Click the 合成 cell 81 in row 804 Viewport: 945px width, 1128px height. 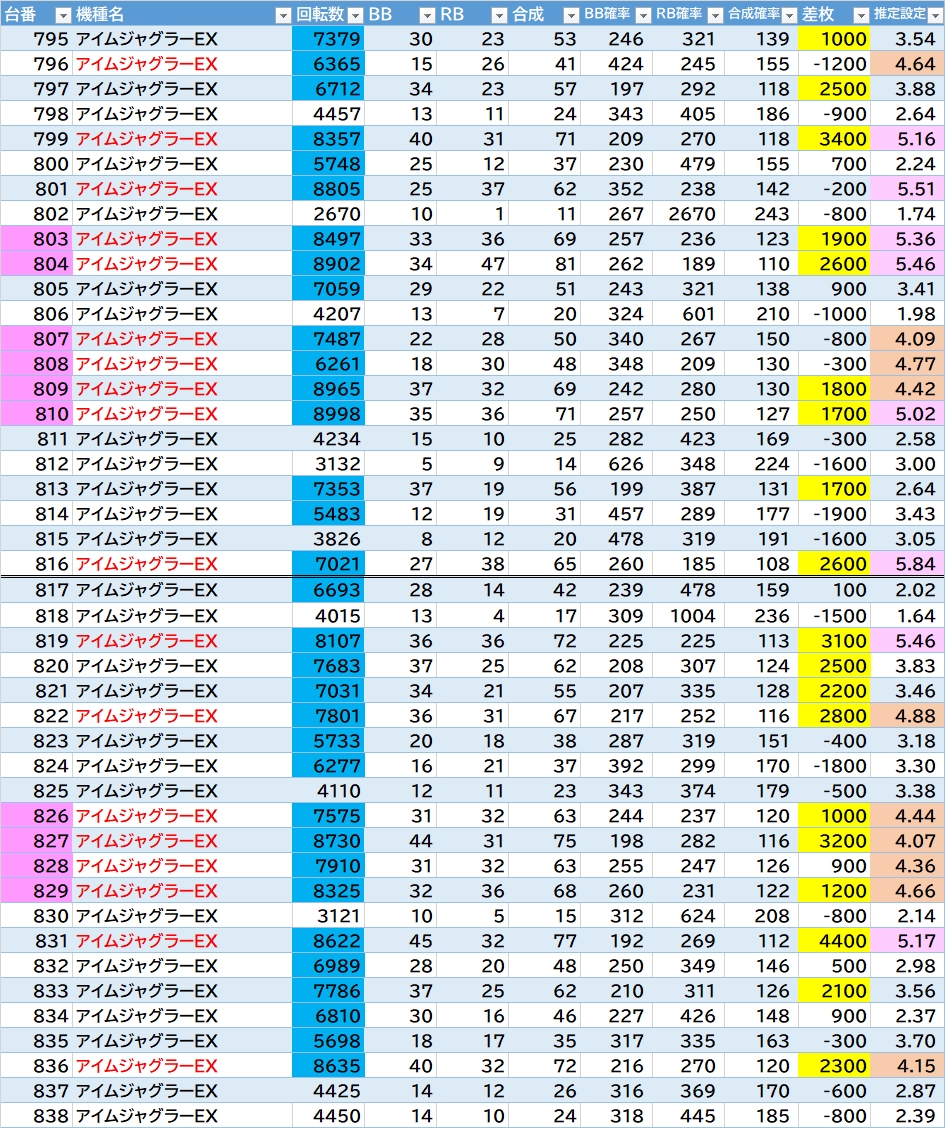tap(544, 264)
